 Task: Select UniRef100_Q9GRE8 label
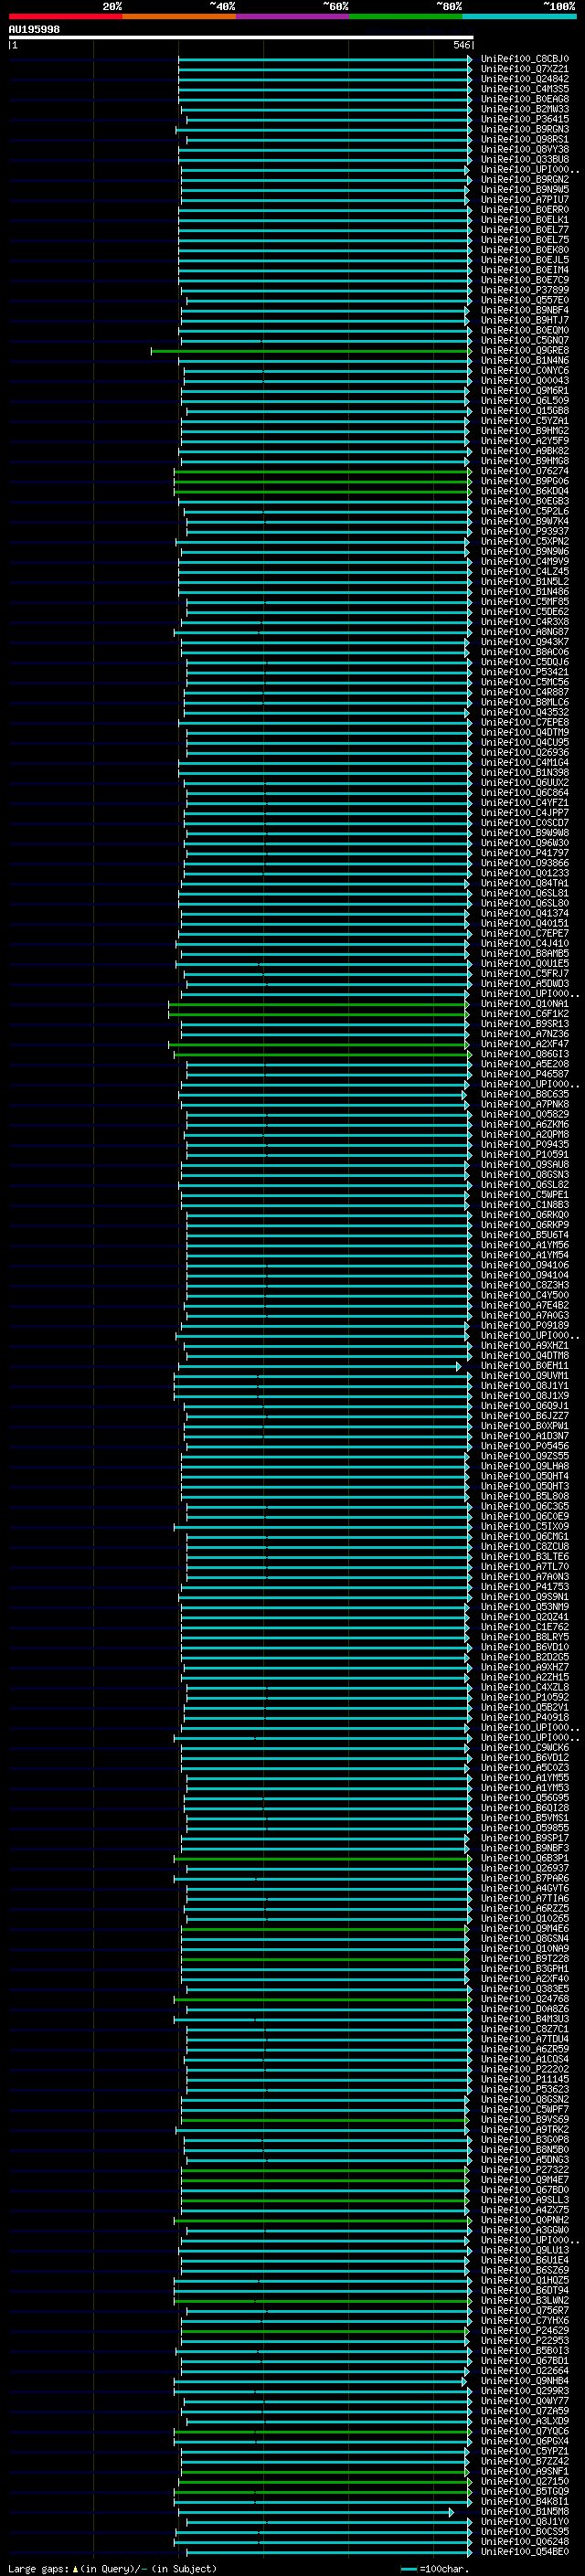(x=524, y=351)
